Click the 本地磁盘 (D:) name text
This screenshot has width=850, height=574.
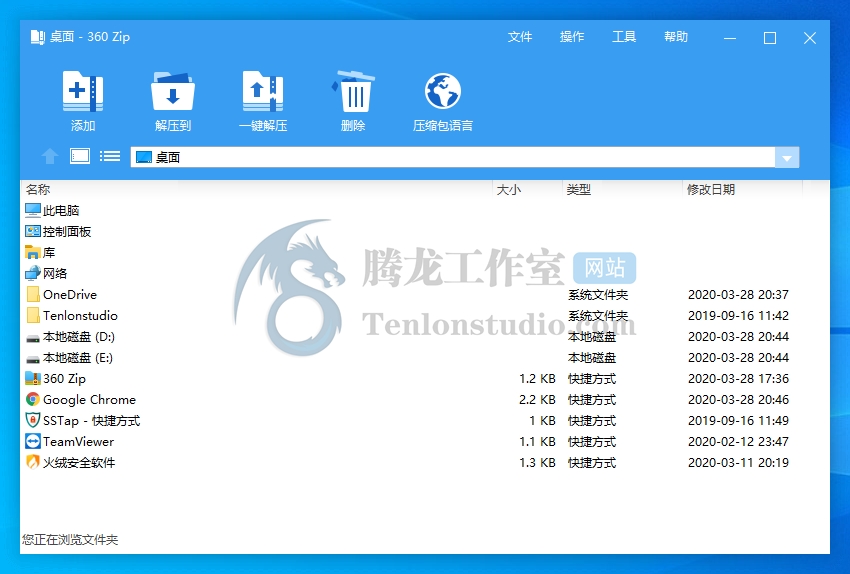tap(79, 337)
